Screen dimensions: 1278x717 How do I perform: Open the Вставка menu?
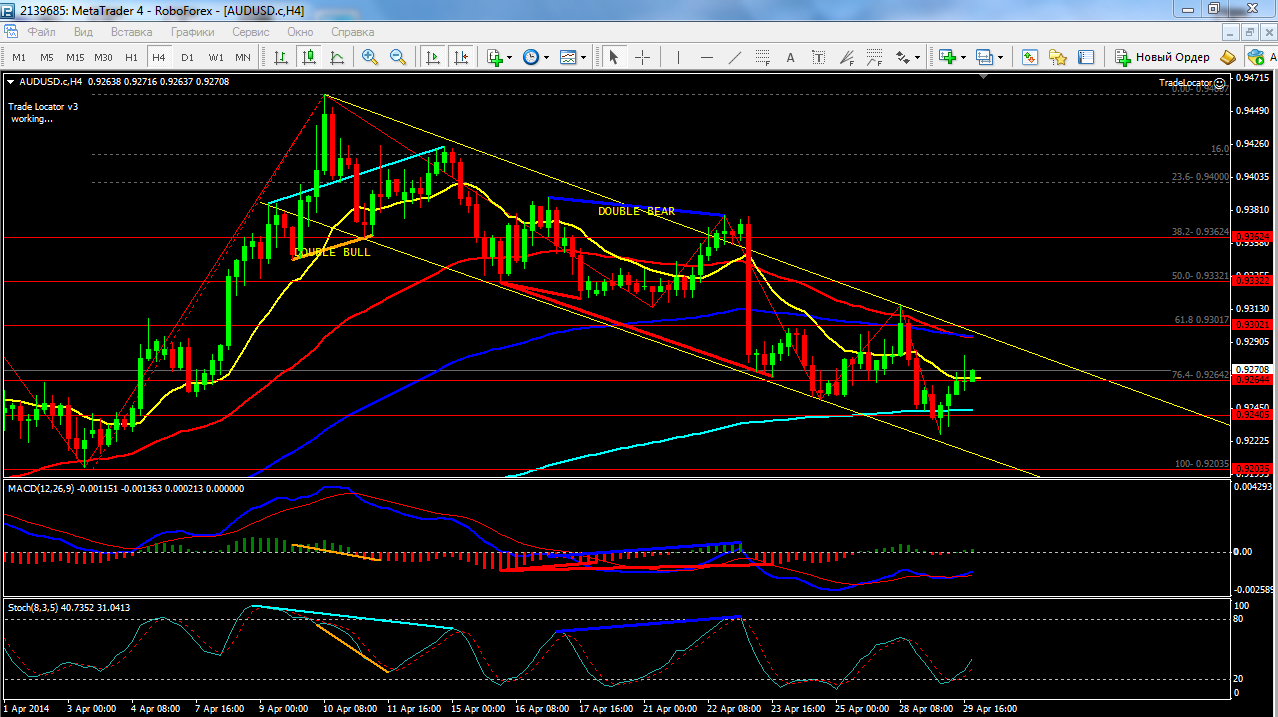tap(131, 32)
